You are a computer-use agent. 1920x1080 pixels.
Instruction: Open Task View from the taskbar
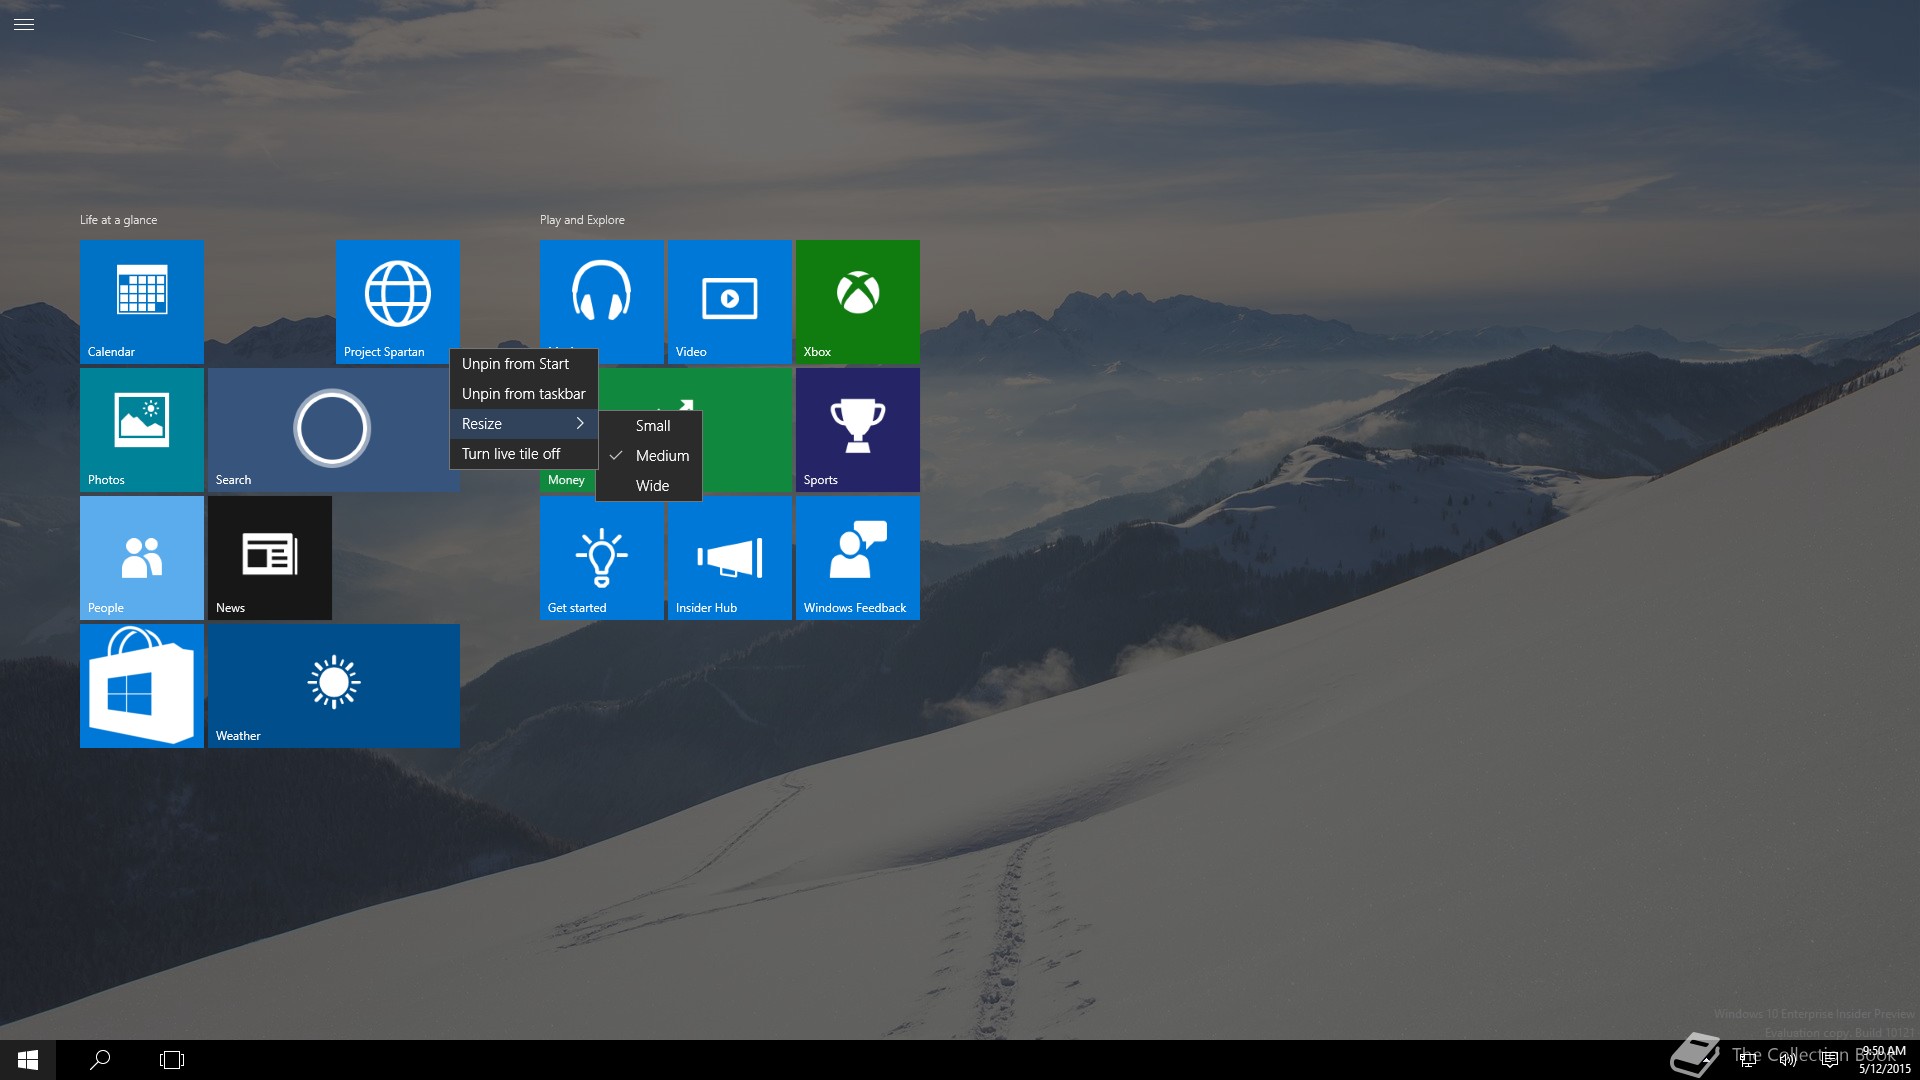pyautogui.click(x=172, y=1060)
